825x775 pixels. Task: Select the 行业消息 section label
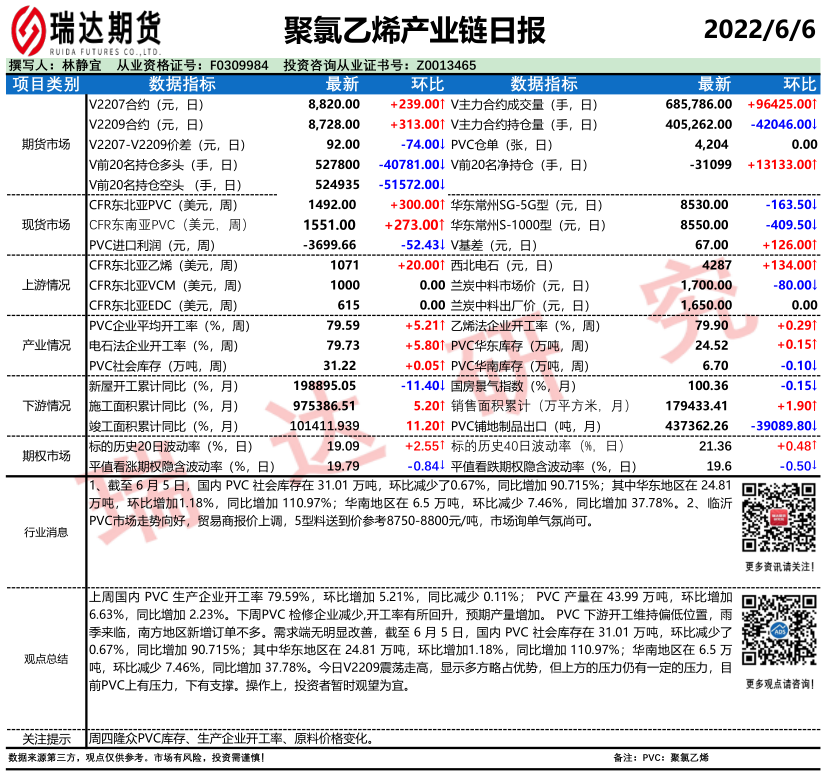(x=46, y=532)
